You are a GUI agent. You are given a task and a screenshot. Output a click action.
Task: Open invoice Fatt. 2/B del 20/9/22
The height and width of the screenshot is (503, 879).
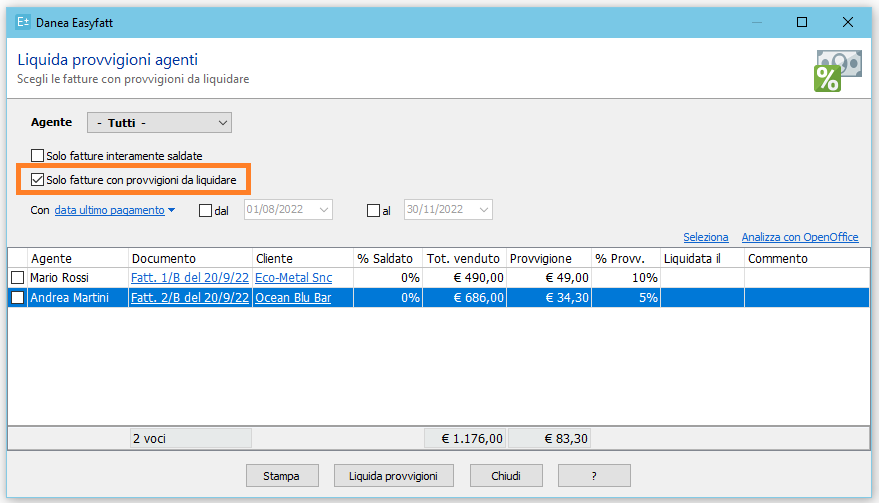[190, 298]
